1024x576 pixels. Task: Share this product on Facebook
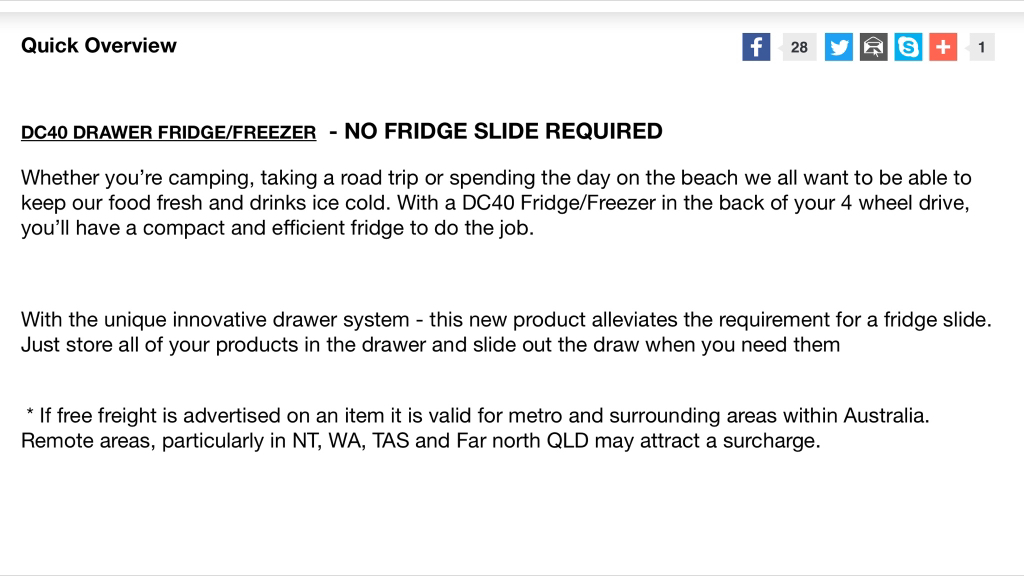tap(756, 47)
